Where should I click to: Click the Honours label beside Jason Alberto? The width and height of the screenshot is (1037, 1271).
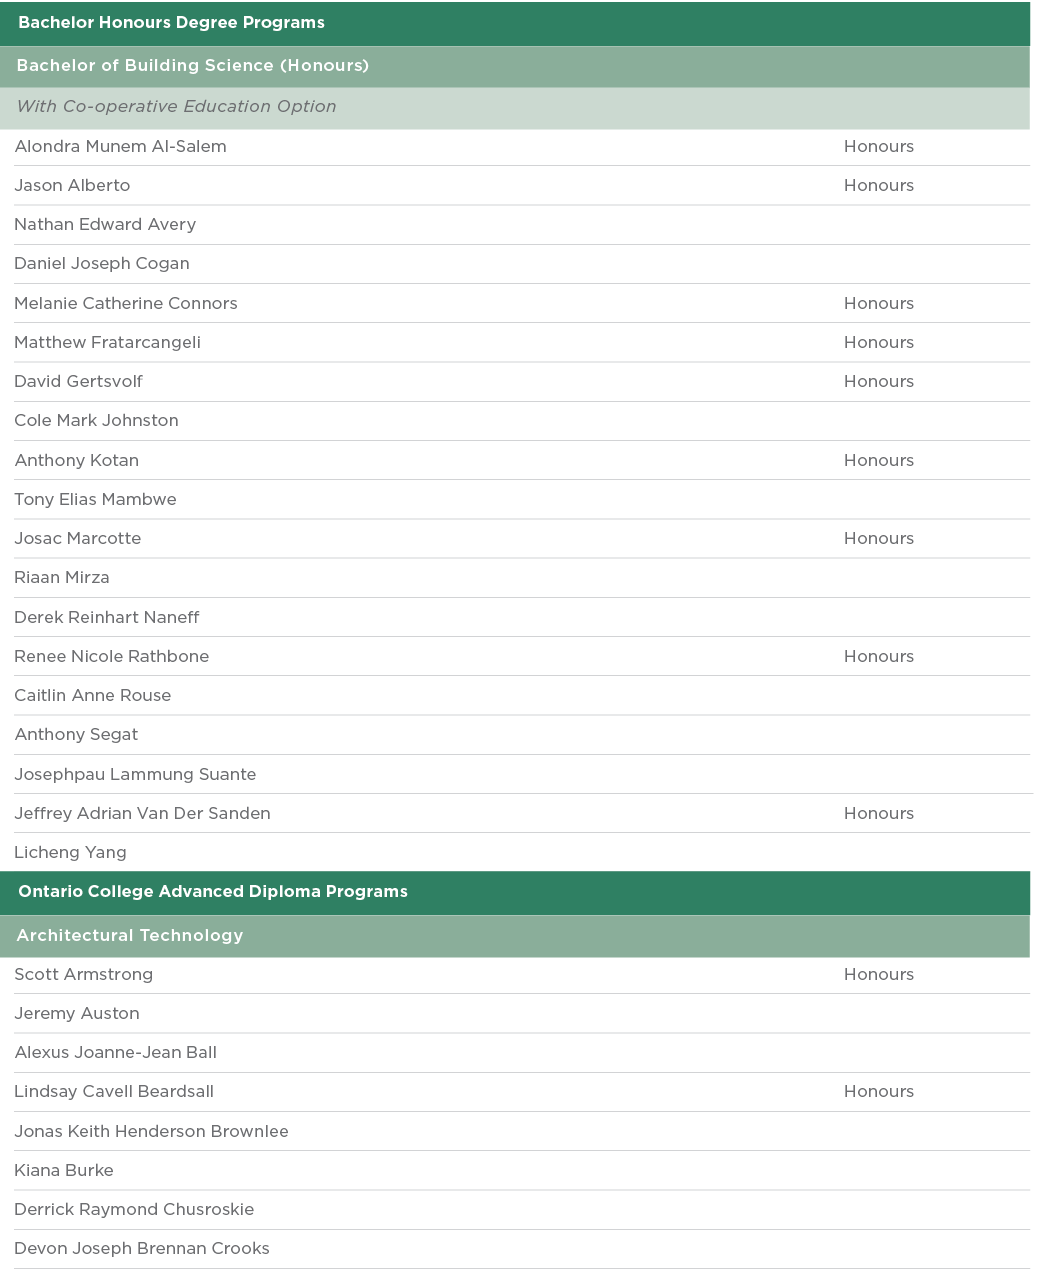point(878,186)
